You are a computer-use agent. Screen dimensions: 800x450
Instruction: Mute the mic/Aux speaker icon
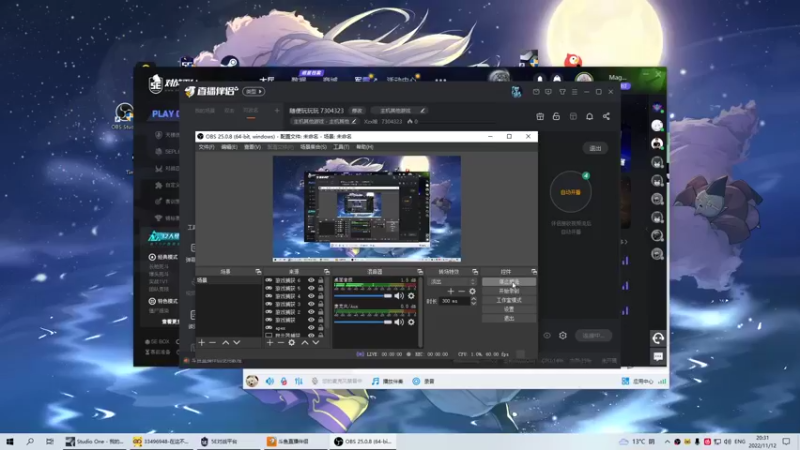(399, 322)
